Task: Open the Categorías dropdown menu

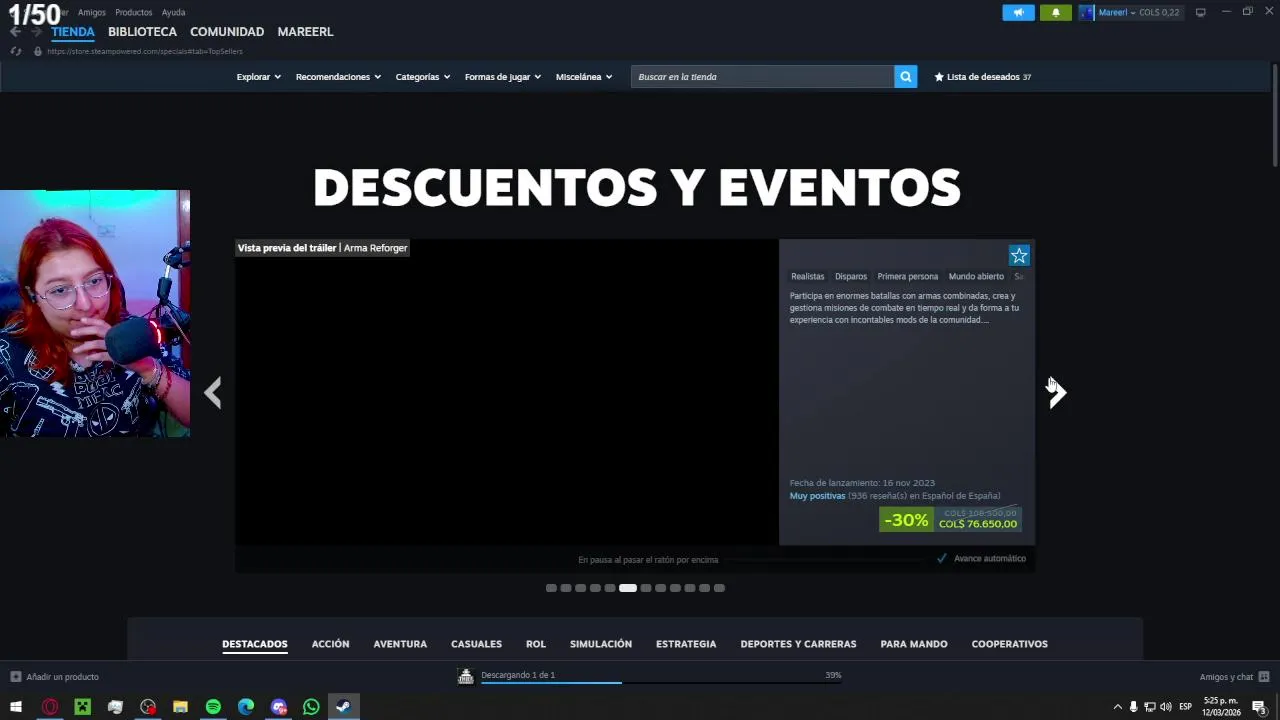Action: pos(423,77)
